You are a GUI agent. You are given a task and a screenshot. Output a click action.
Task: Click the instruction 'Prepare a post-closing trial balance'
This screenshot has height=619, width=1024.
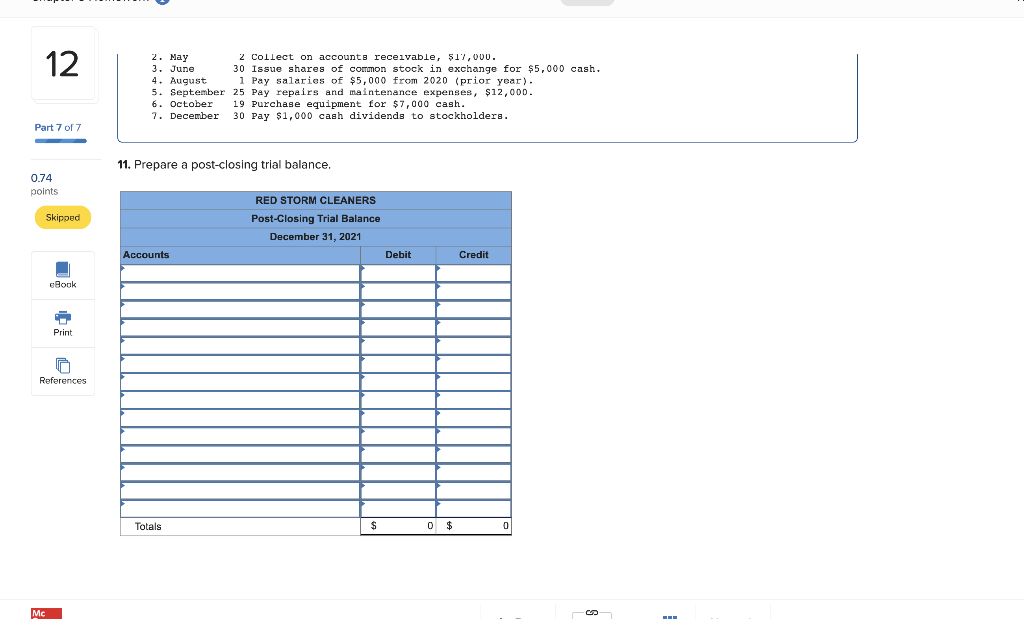(224, 165)
